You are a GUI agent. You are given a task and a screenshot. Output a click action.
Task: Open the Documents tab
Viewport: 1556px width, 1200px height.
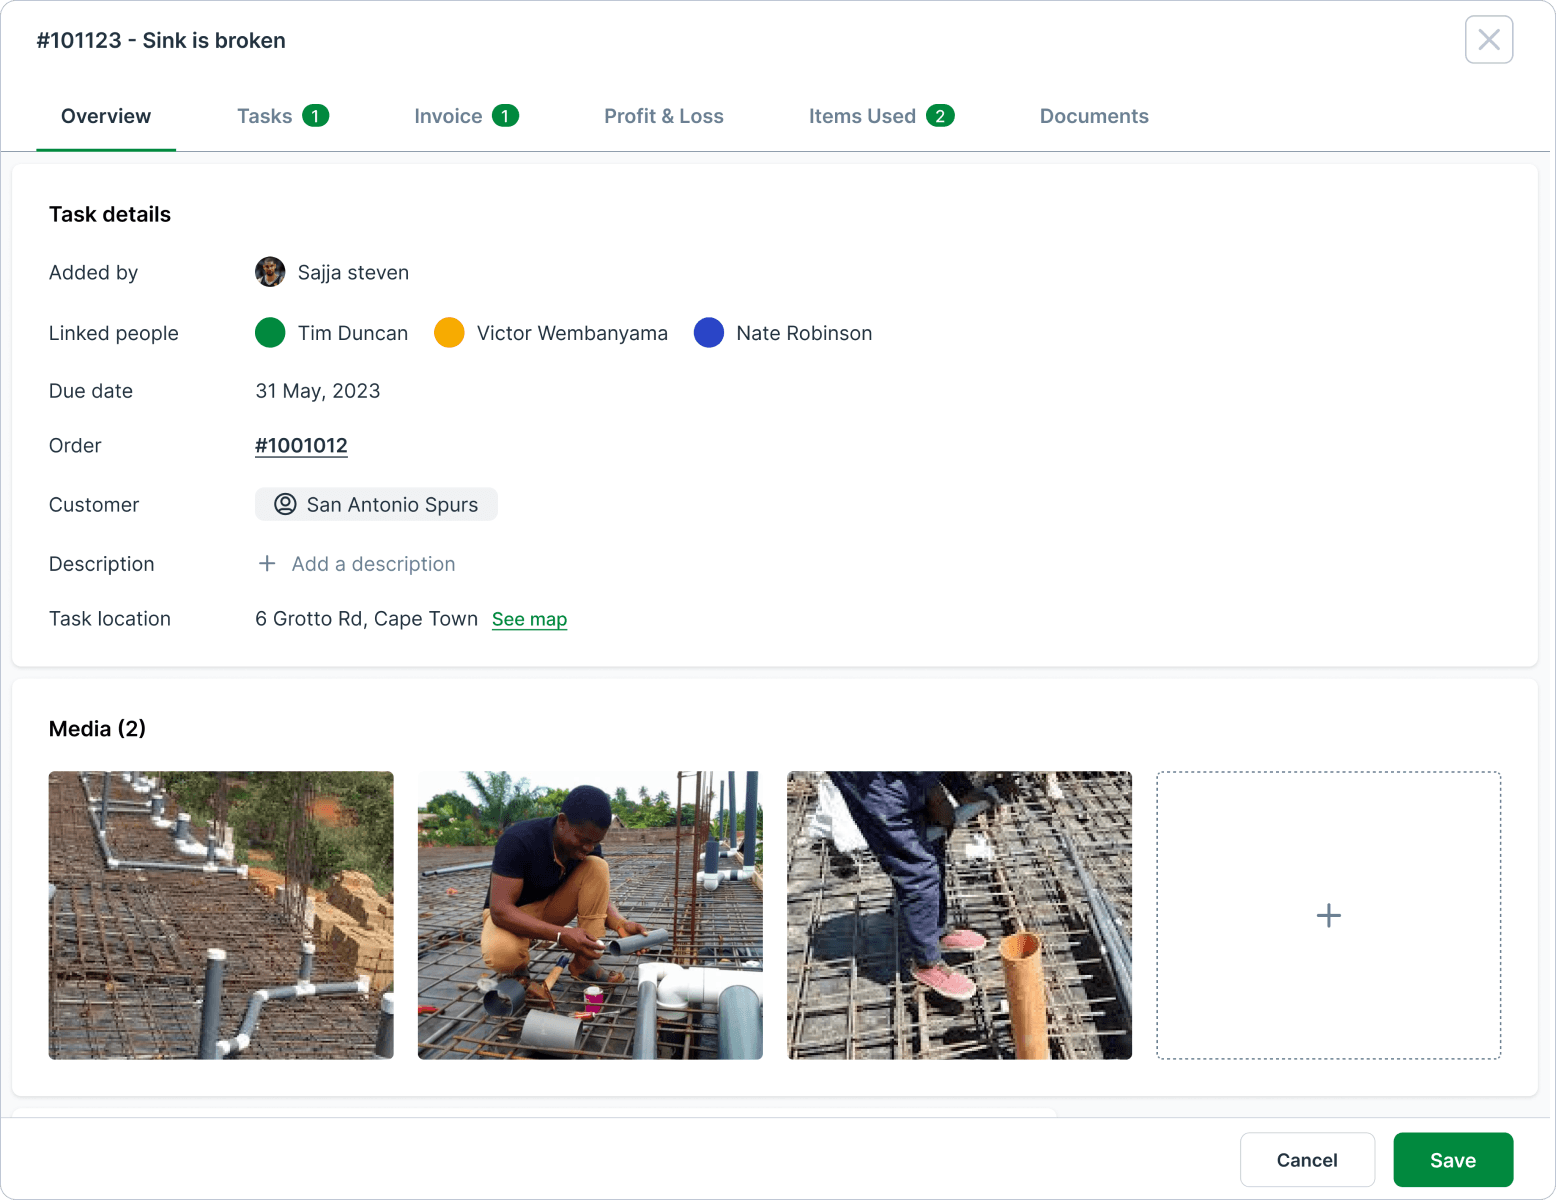point(1094,115)
